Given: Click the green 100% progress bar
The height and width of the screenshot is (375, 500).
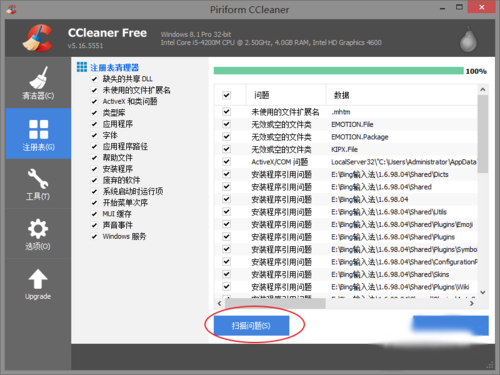Looking at the screenshot, I should [x=339, y=71].
